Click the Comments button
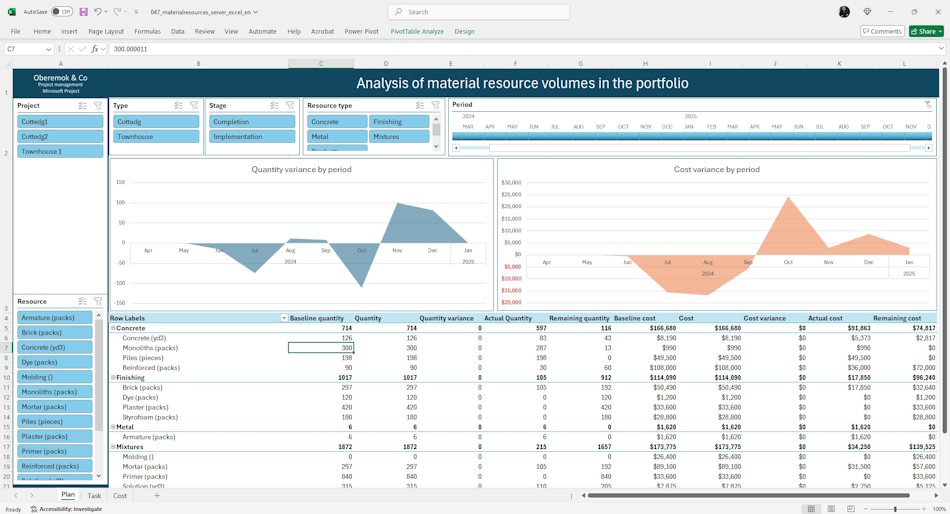 pos(882,31)
